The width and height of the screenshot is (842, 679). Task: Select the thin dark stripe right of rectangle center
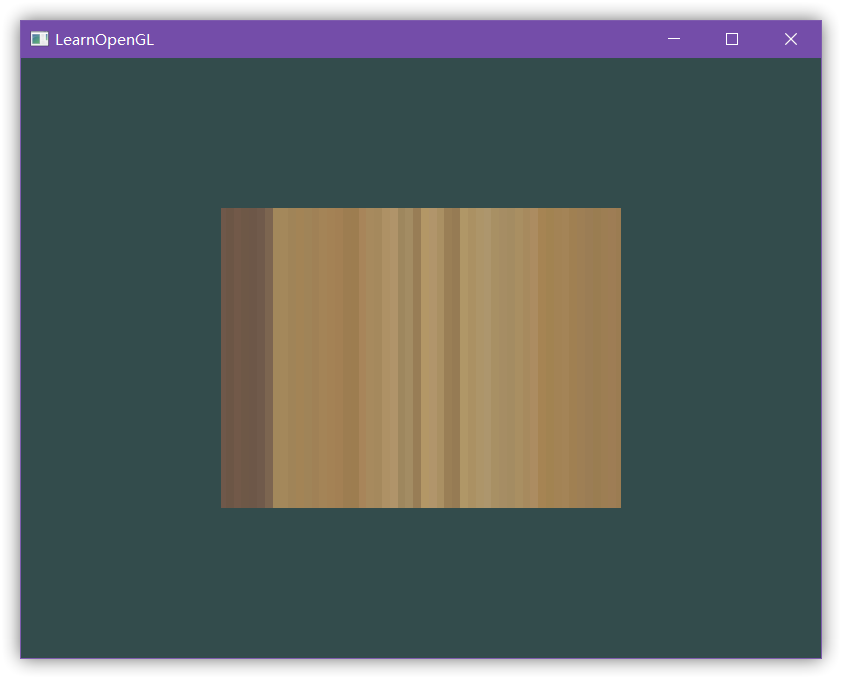tap(452, 358)
